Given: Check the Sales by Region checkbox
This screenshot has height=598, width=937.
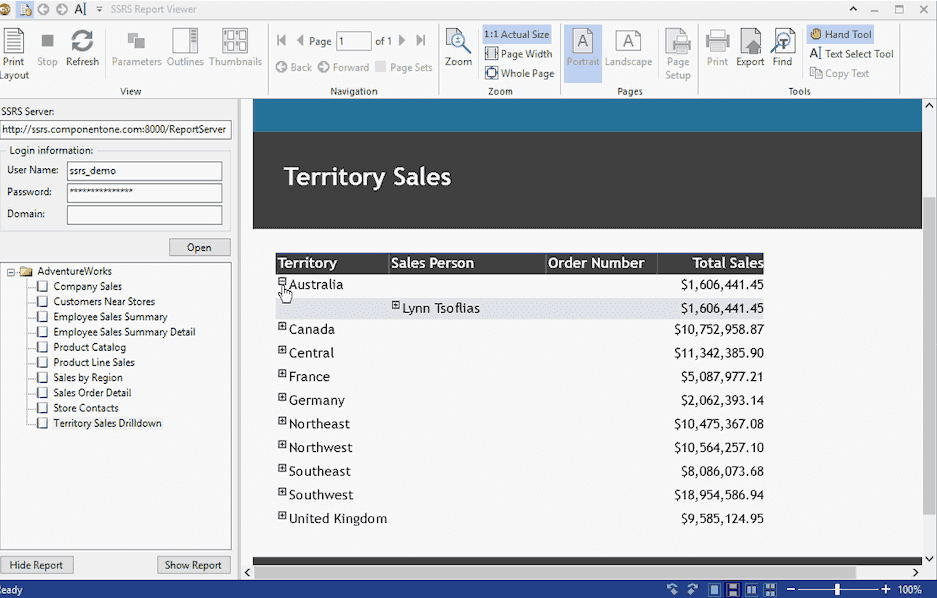Looking at the screenshot, I should [42, 378].
